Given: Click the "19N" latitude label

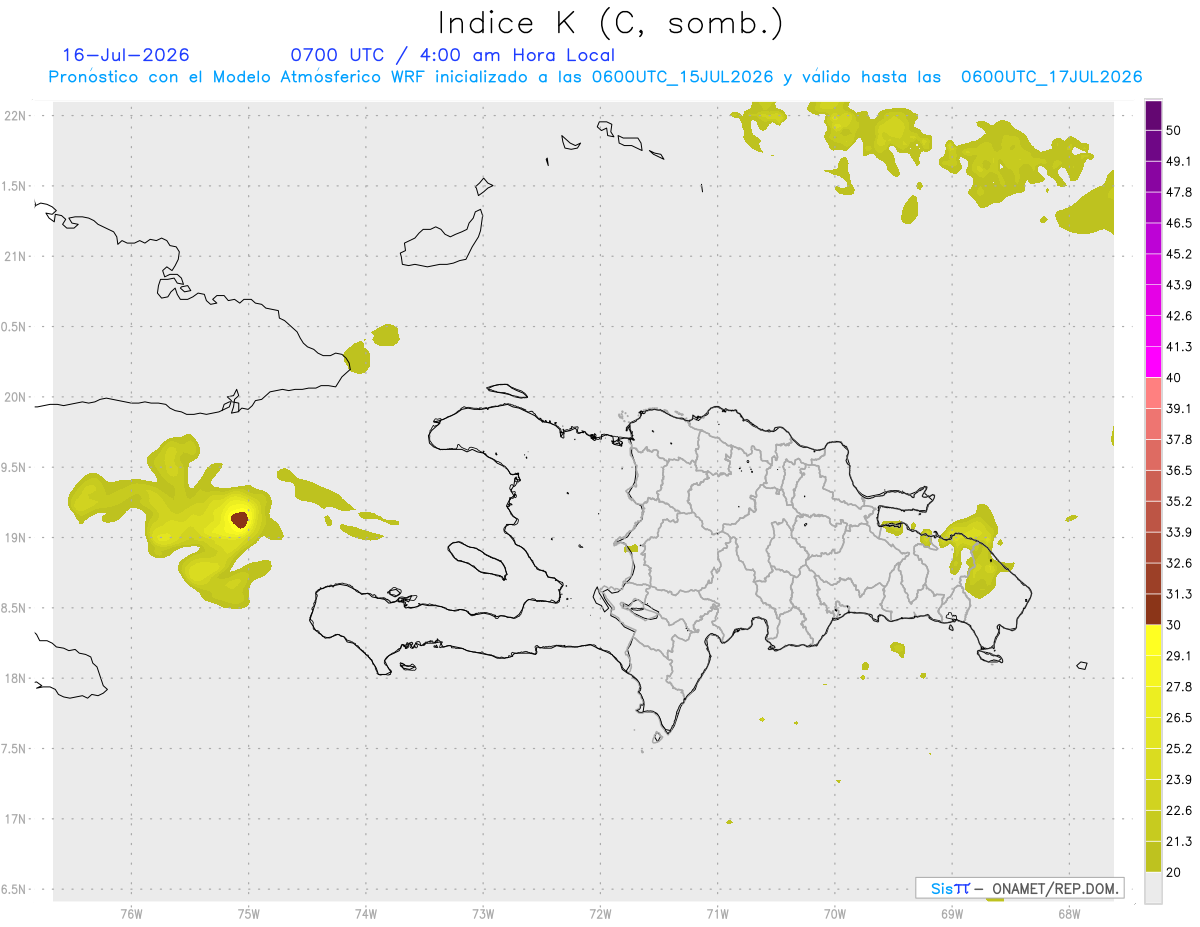Looking at the screenshot, I should pyautogui.click(x=14, y=537).
